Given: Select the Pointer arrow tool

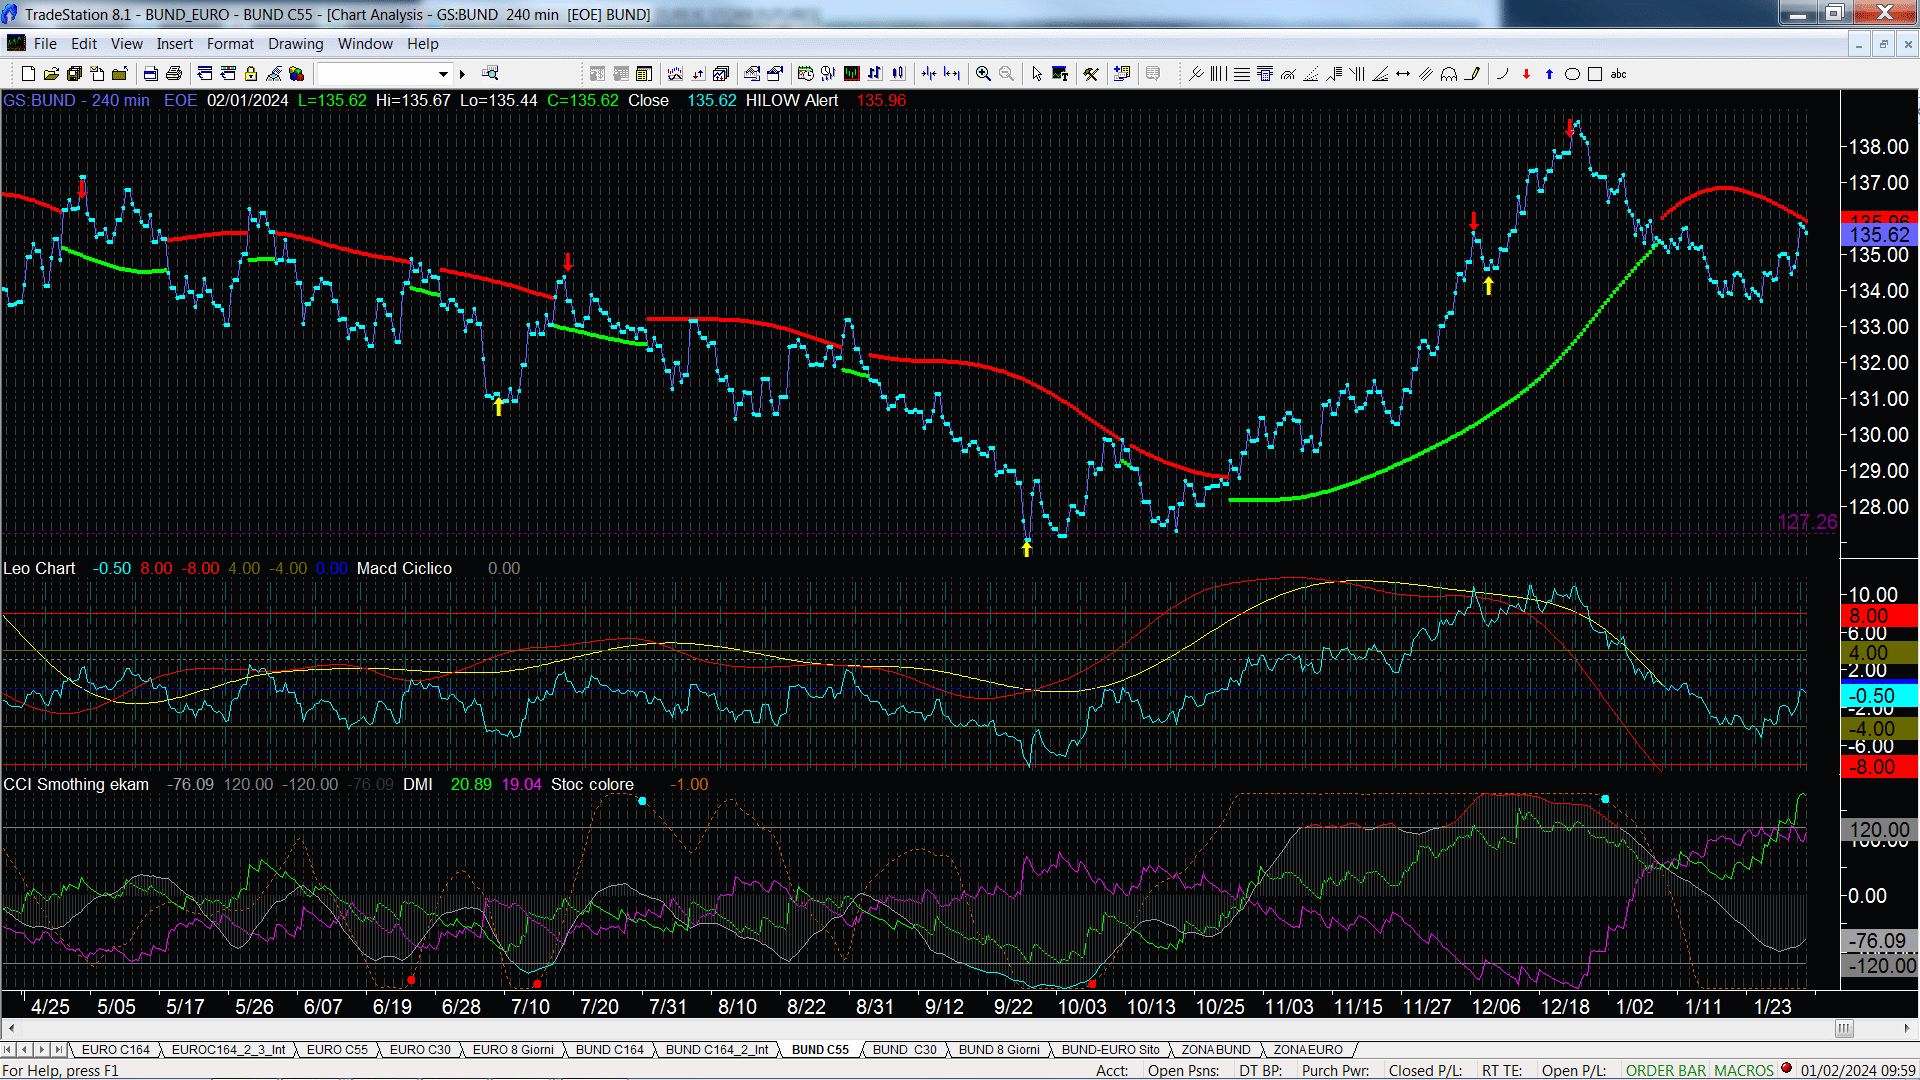Looking at the screenshot, I should [1037, 74].
